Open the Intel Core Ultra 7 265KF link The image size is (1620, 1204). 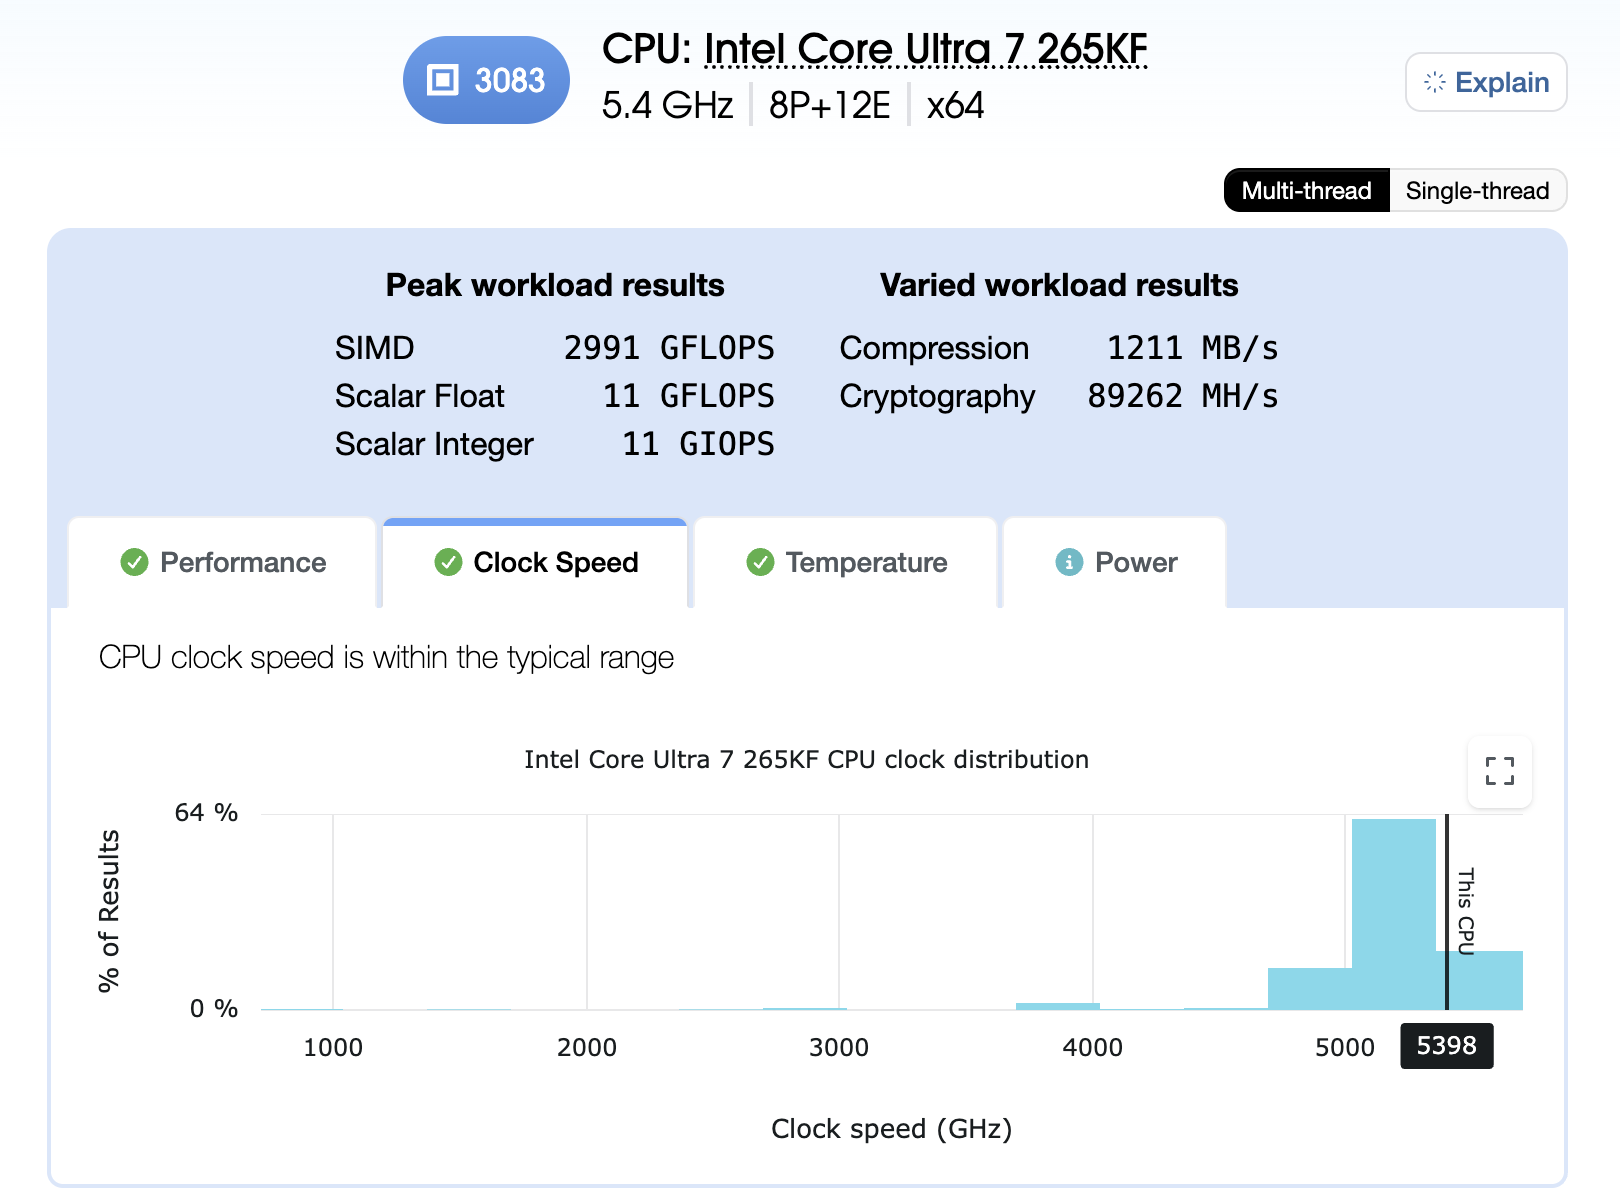pos(926,48)
